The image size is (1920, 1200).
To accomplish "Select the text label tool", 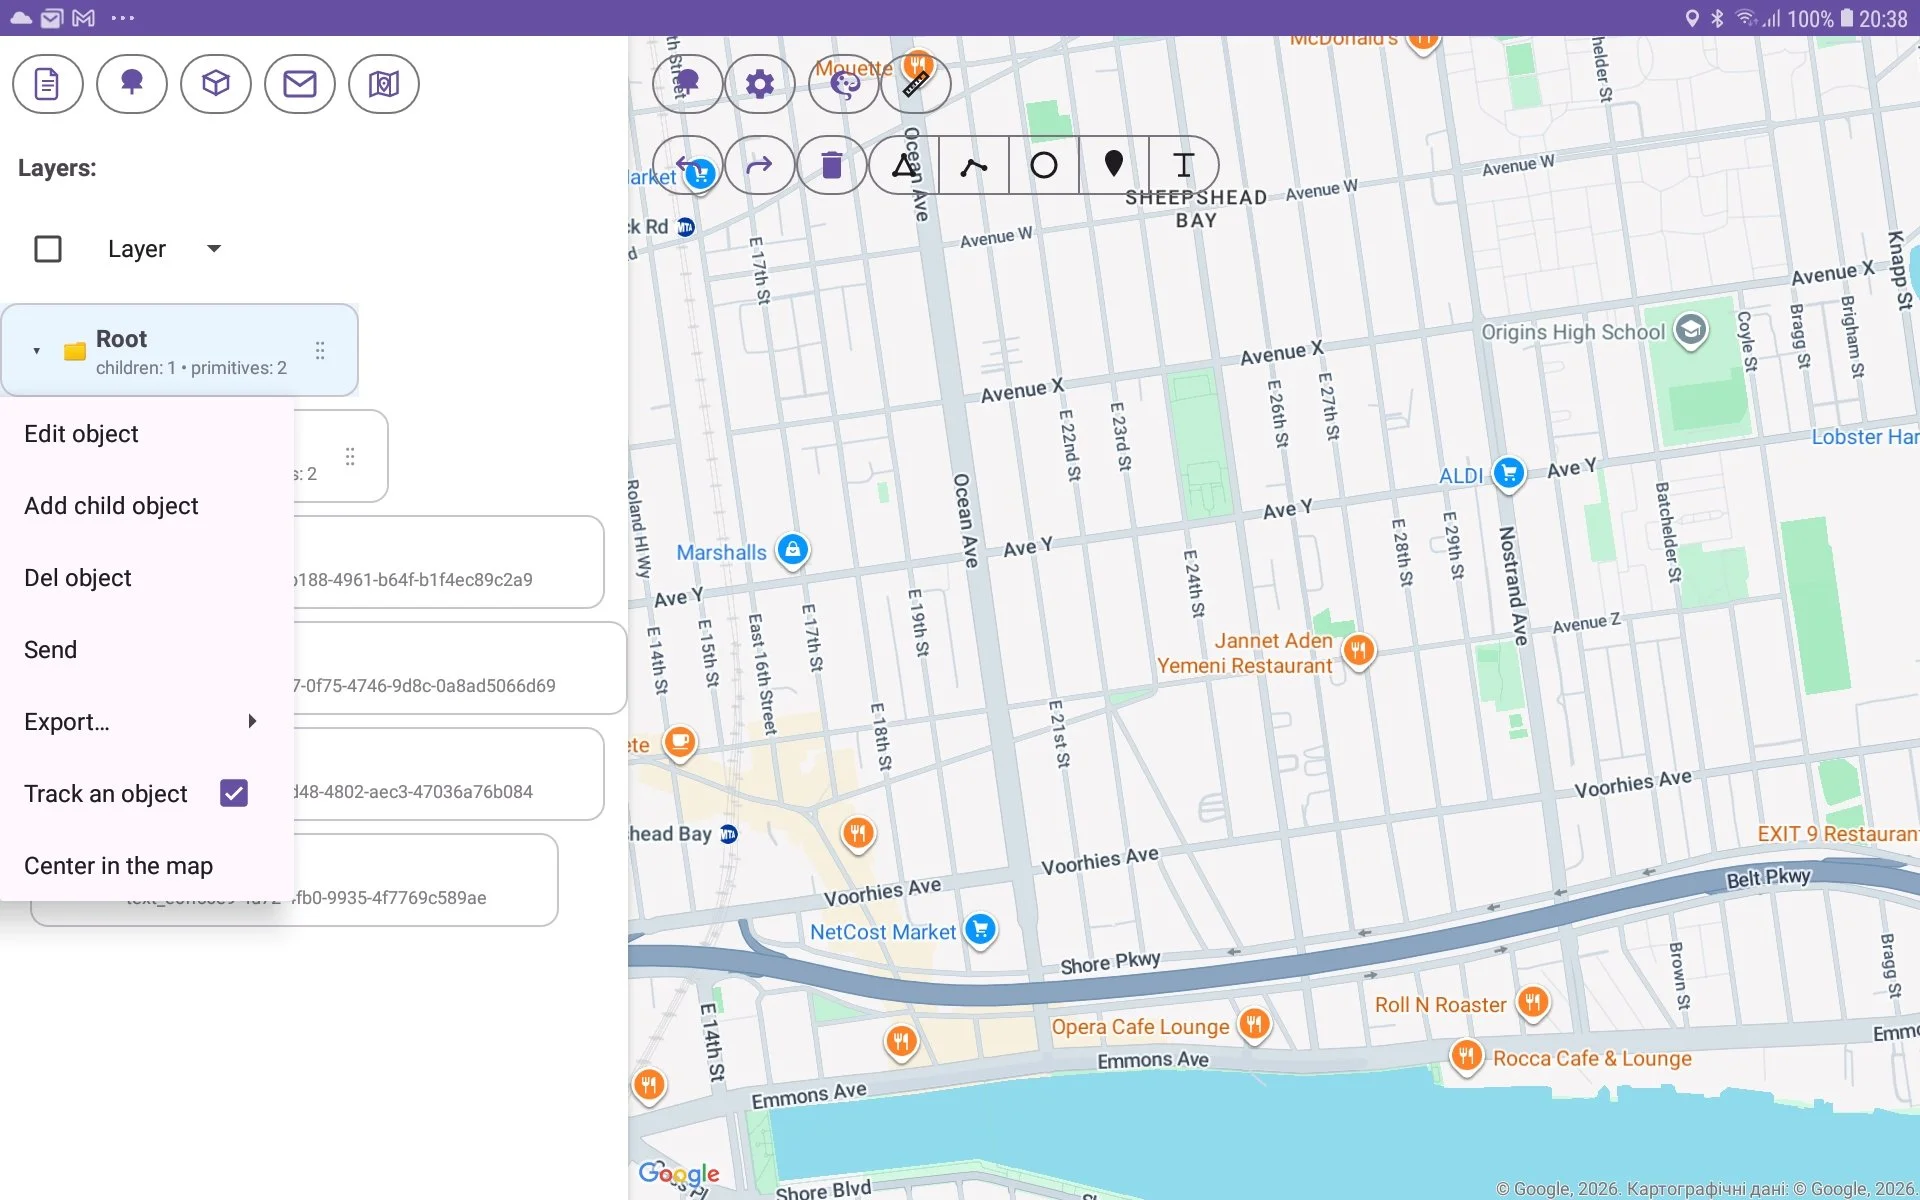I will point(1184,165).
